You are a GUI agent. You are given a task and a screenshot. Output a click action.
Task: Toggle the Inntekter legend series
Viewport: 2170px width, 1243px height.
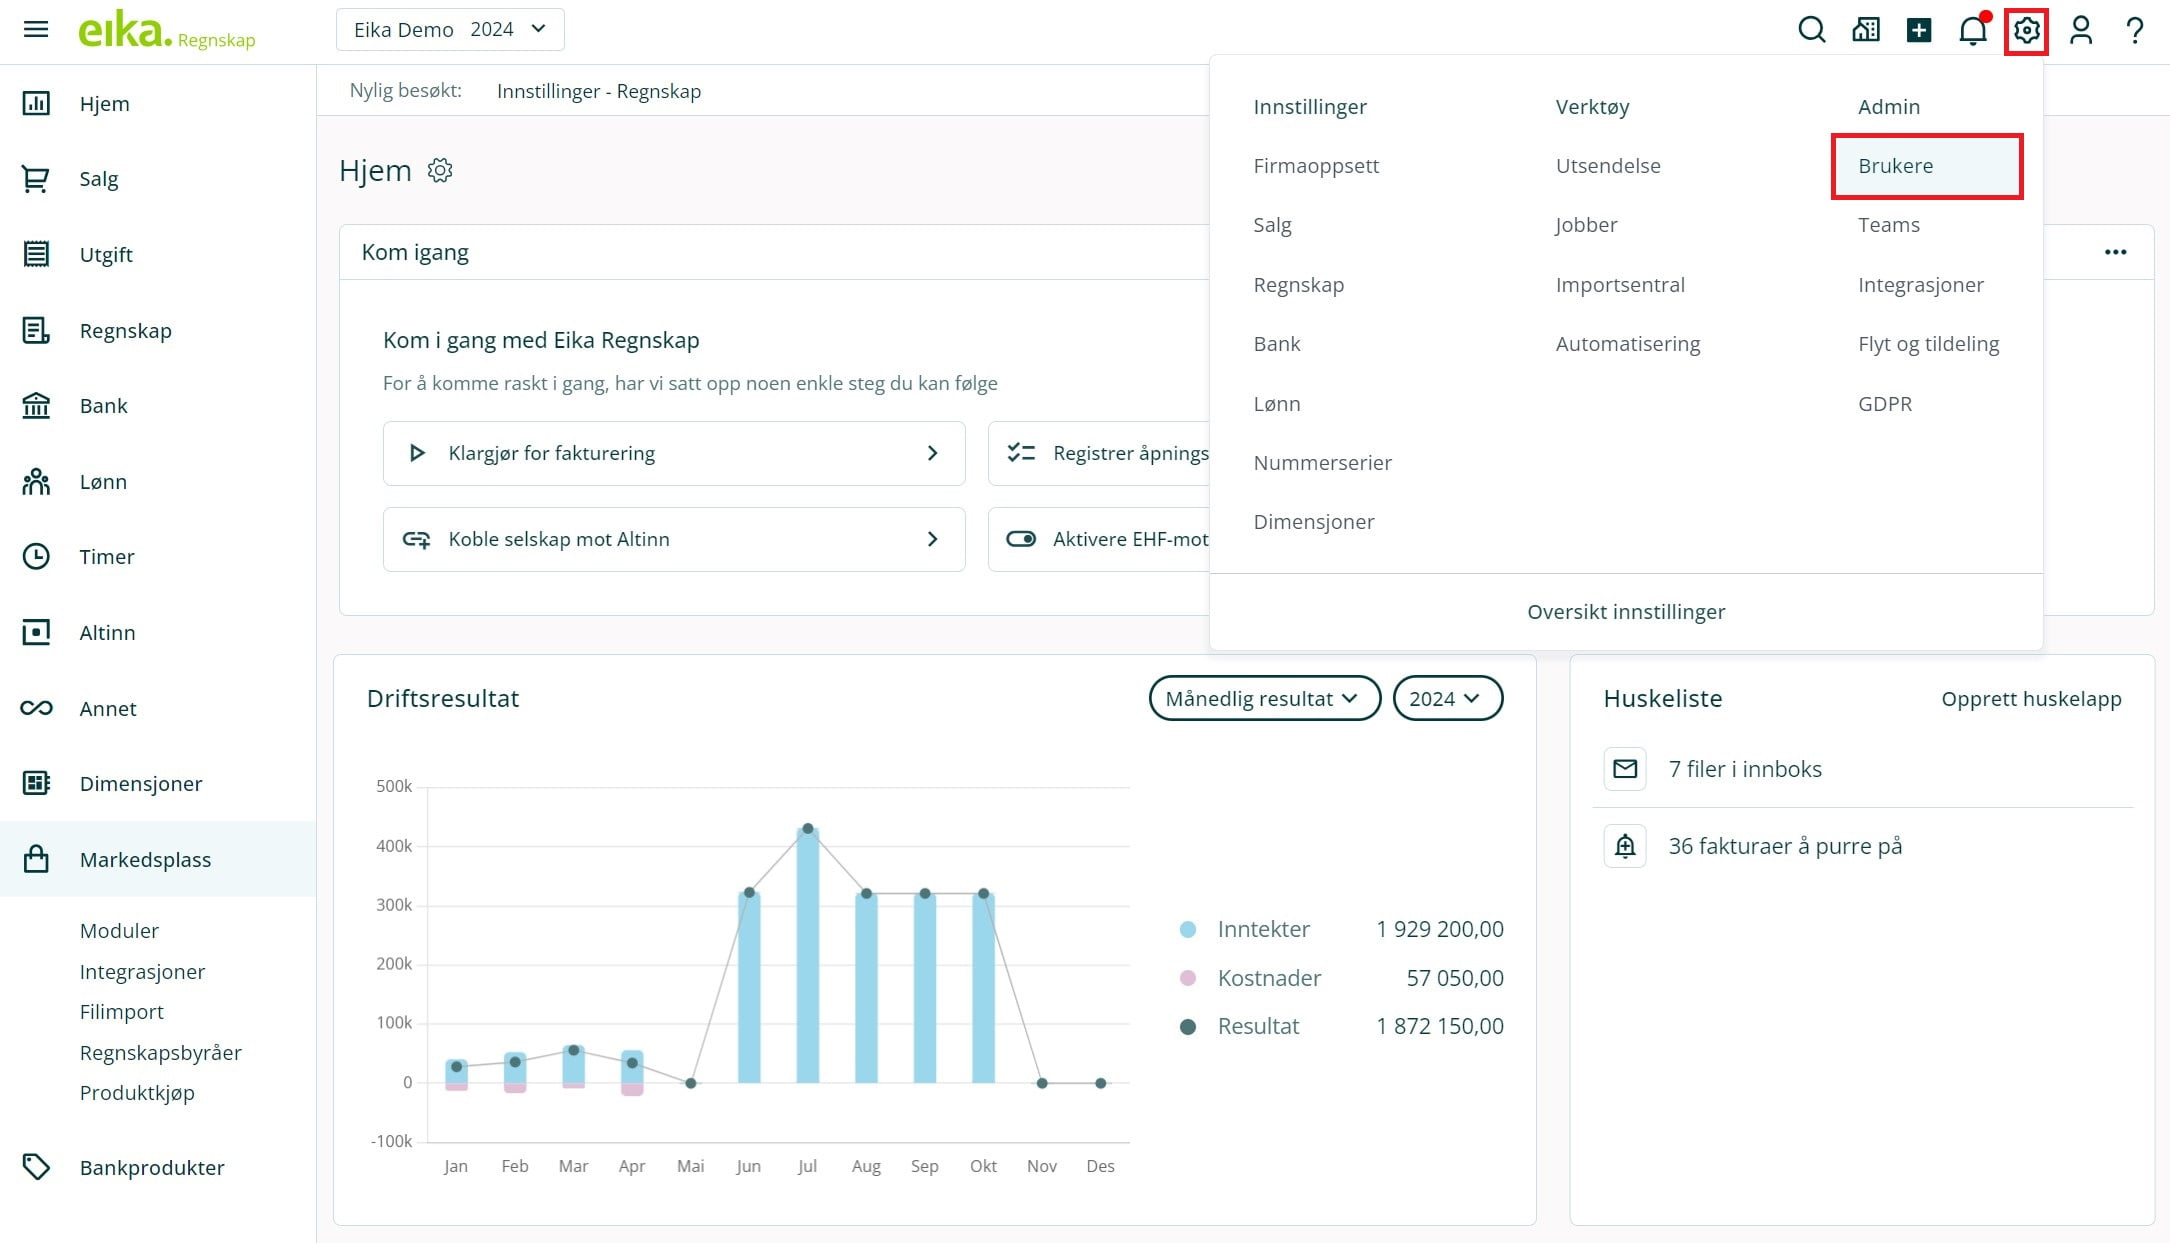coord(1263,929)
